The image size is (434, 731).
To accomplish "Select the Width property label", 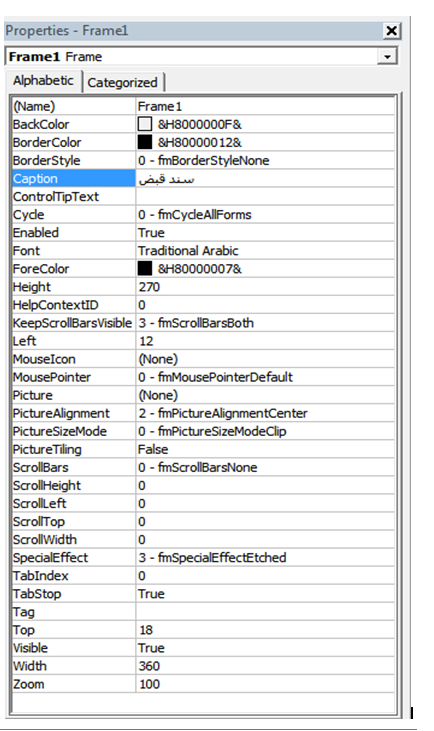I will [x=30, y=666].
